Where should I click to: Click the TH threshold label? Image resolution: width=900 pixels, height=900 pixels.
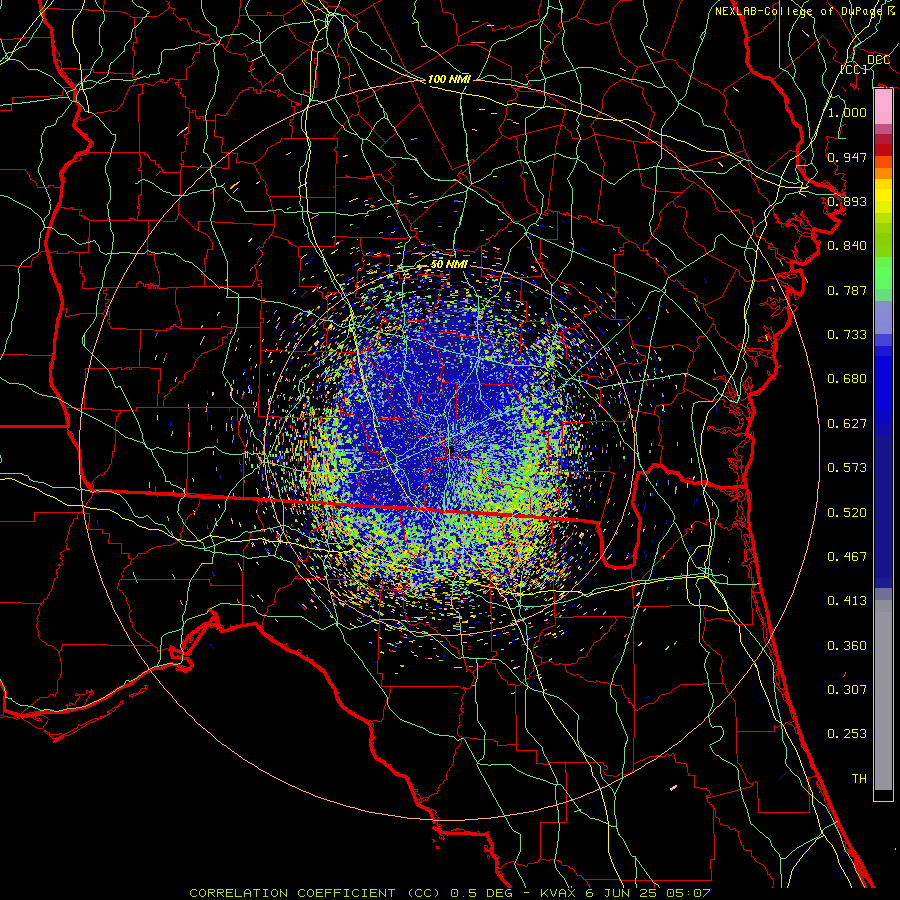[x=859, y=779]
